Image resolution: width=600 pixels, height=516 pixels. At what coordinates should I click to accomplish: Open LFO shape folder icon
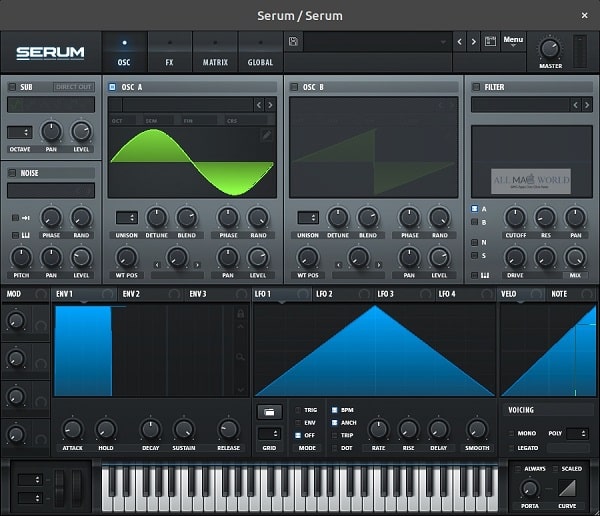coord(269,412)
